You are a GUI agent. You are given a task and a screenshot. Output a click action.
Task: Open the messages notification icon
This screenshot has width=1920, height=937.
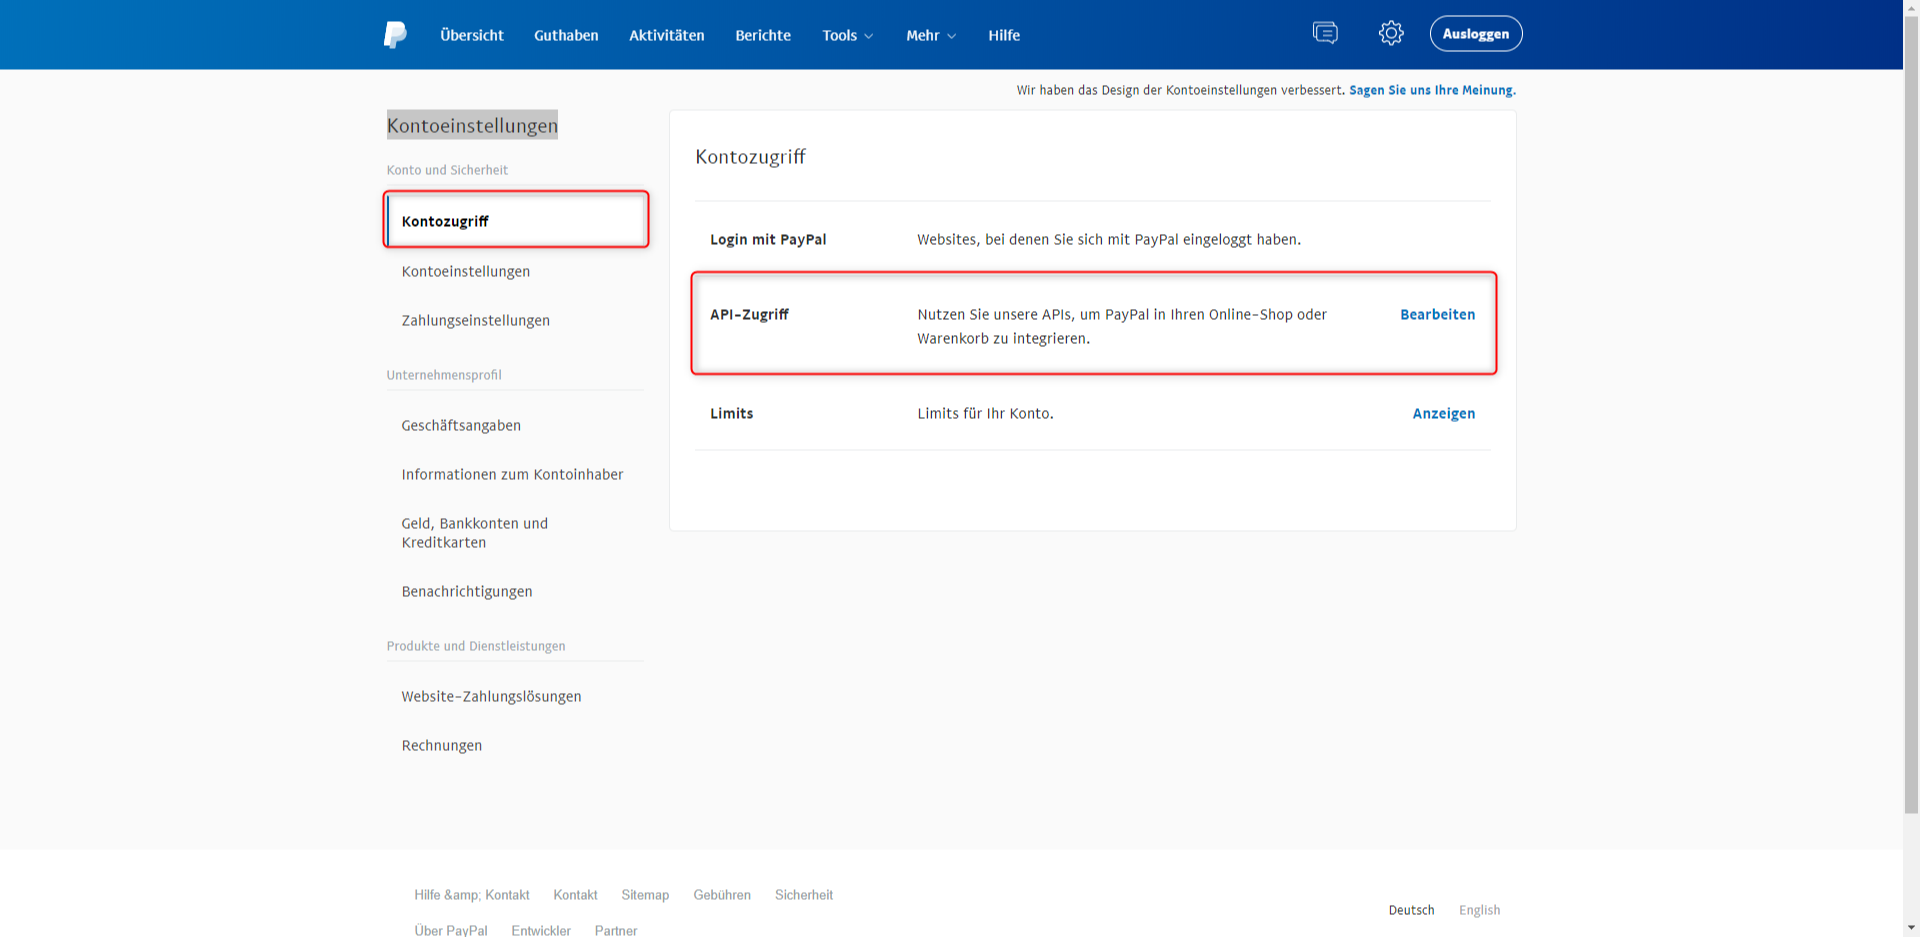pyautogui.click(x=1325, y=34)
